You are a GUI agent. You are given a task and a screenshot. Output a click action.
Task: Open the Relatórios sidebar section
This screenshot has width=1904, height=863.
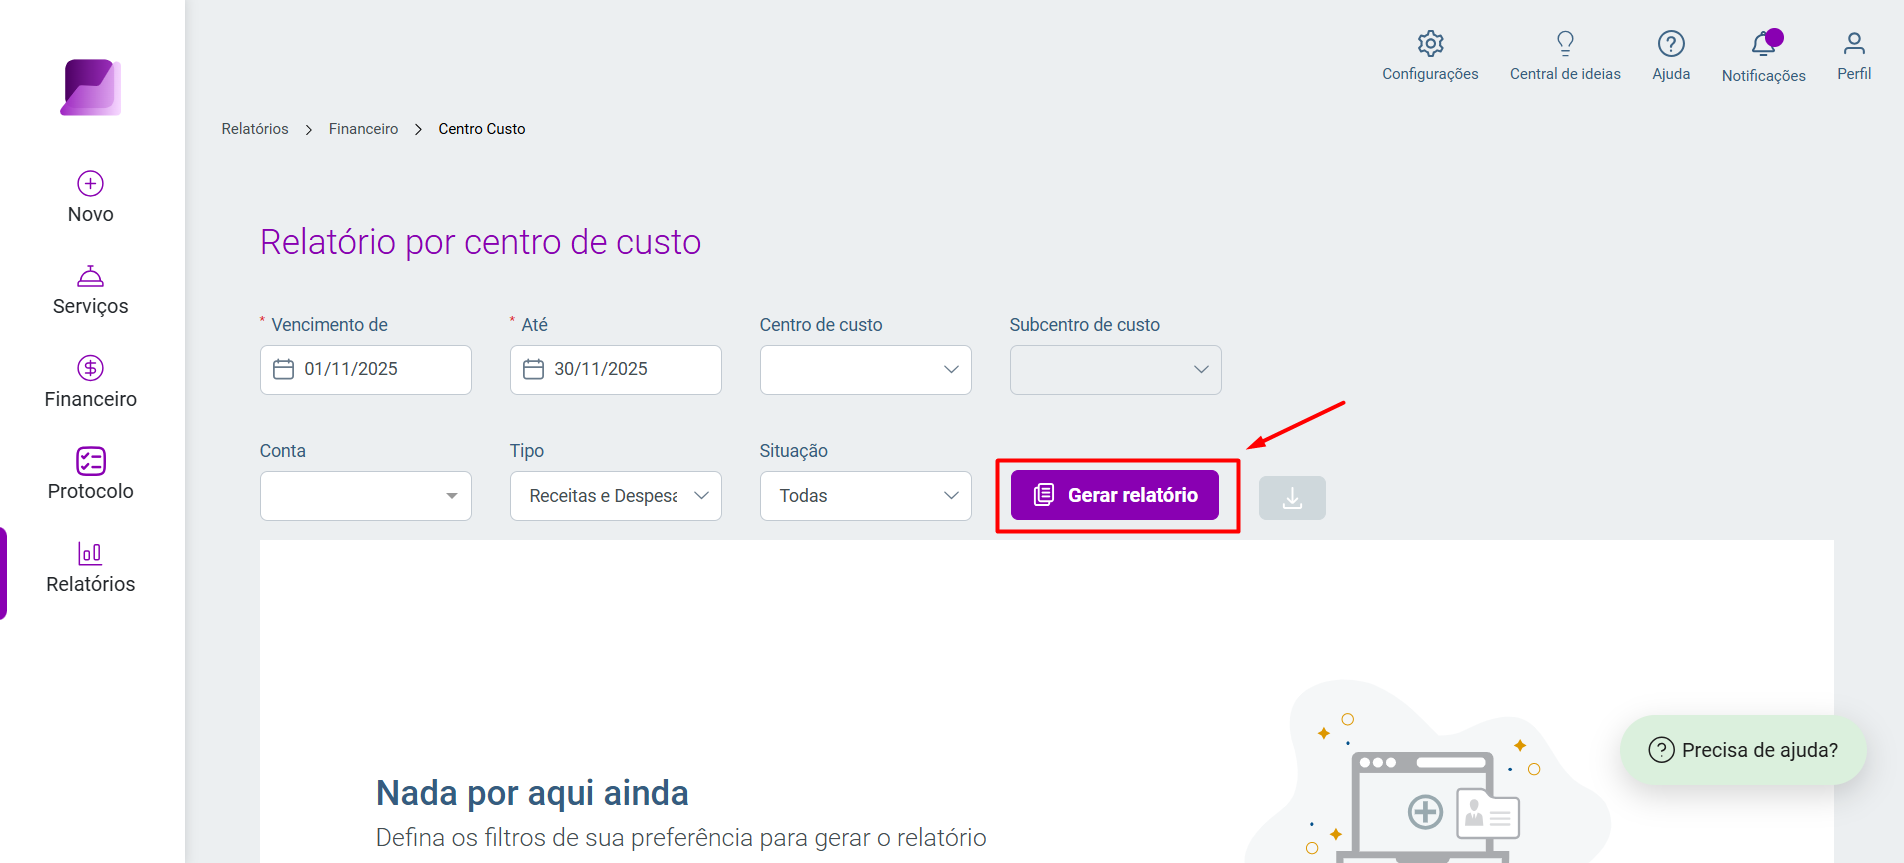coord(91,567)
